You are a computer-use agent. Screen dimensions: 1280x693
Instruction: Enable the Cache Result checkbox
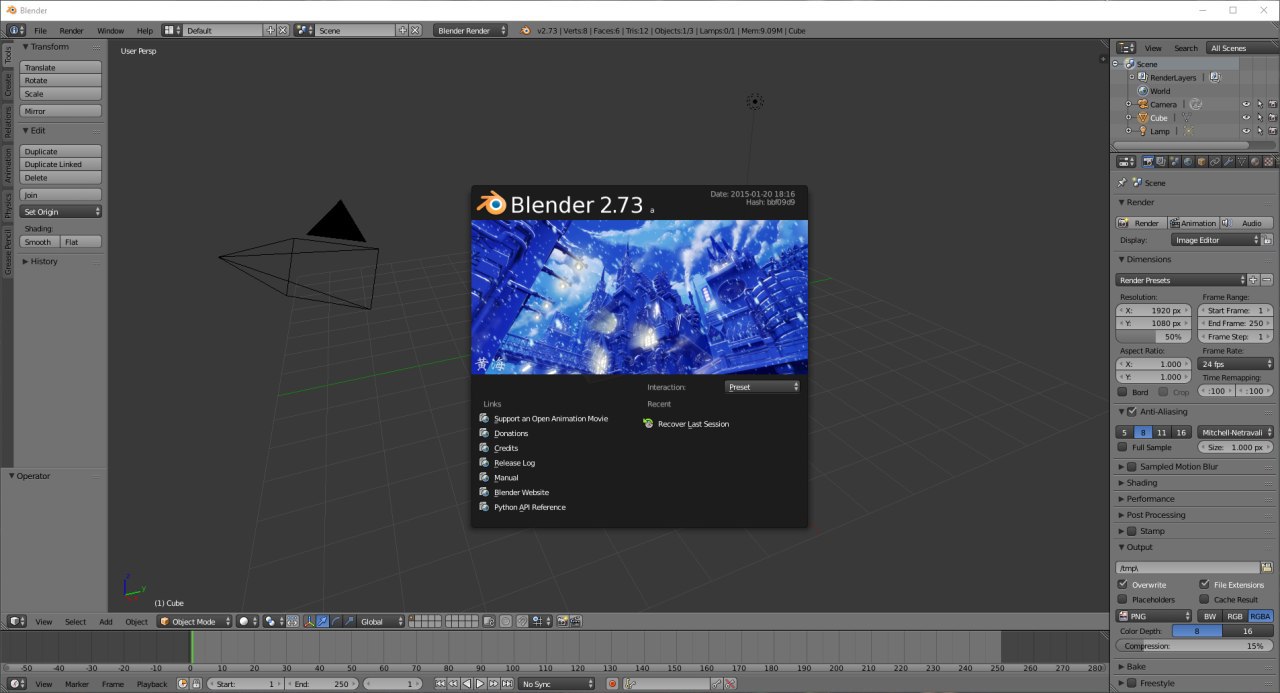pyautogui.click(x=1204, y=599)
